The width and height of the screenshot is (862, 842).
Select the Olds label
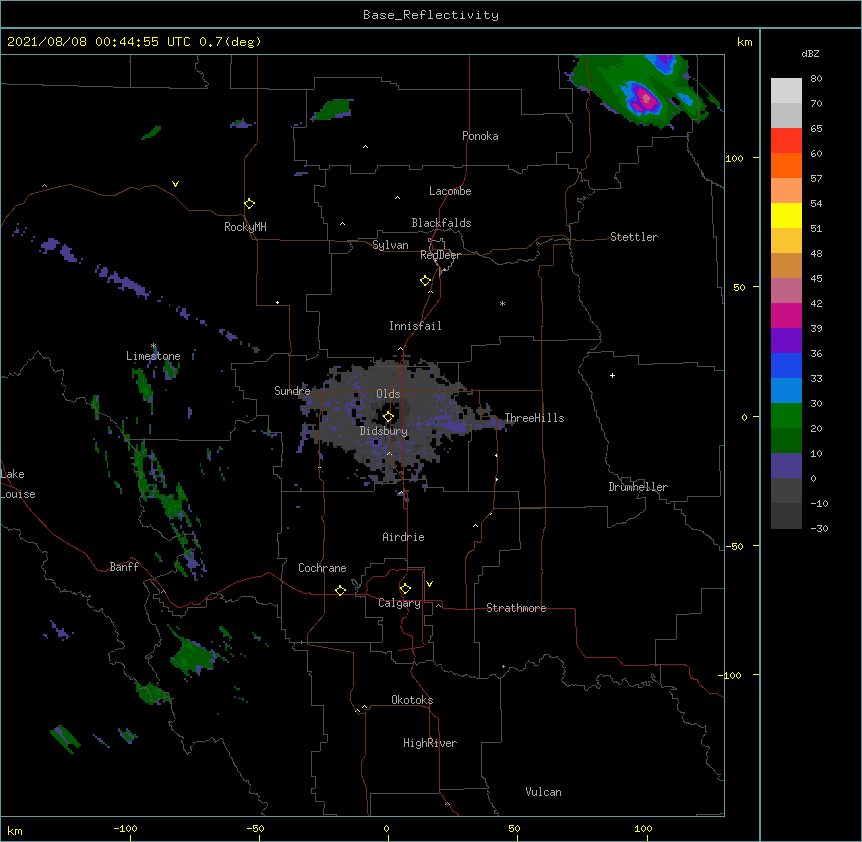point(388,394)
